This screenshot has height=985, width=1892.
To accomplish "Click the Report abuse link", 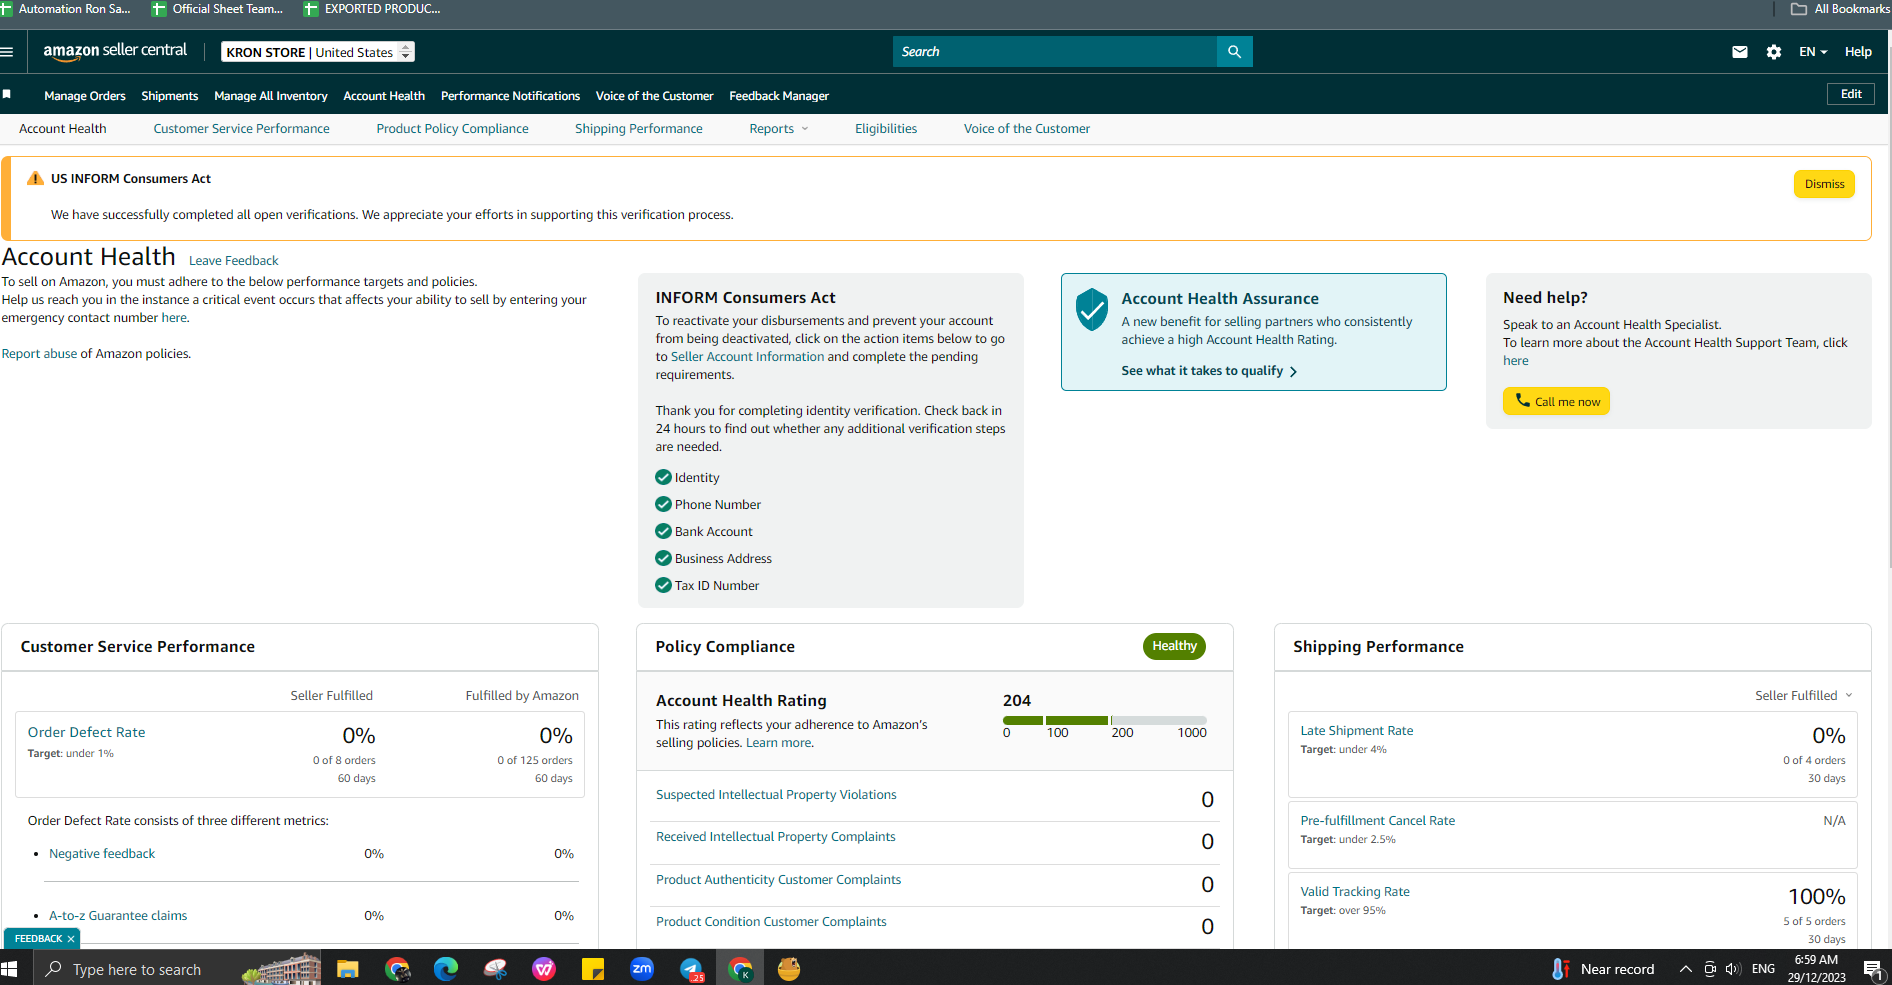I will 39,354.
